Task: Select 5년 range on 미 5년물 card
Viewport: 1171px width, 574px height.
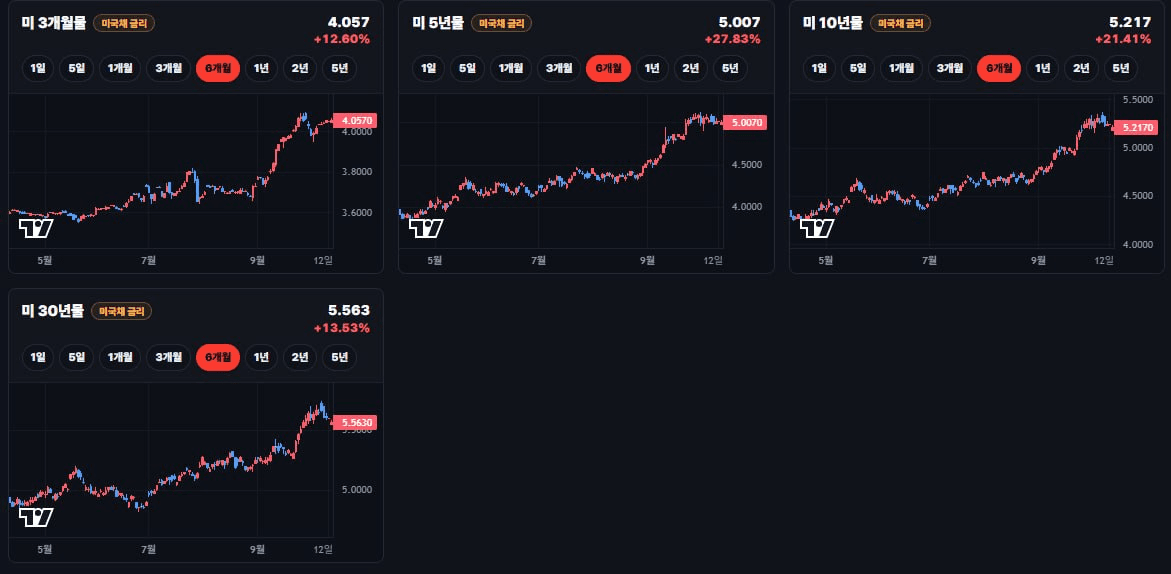Action: [x=730, y=69]
